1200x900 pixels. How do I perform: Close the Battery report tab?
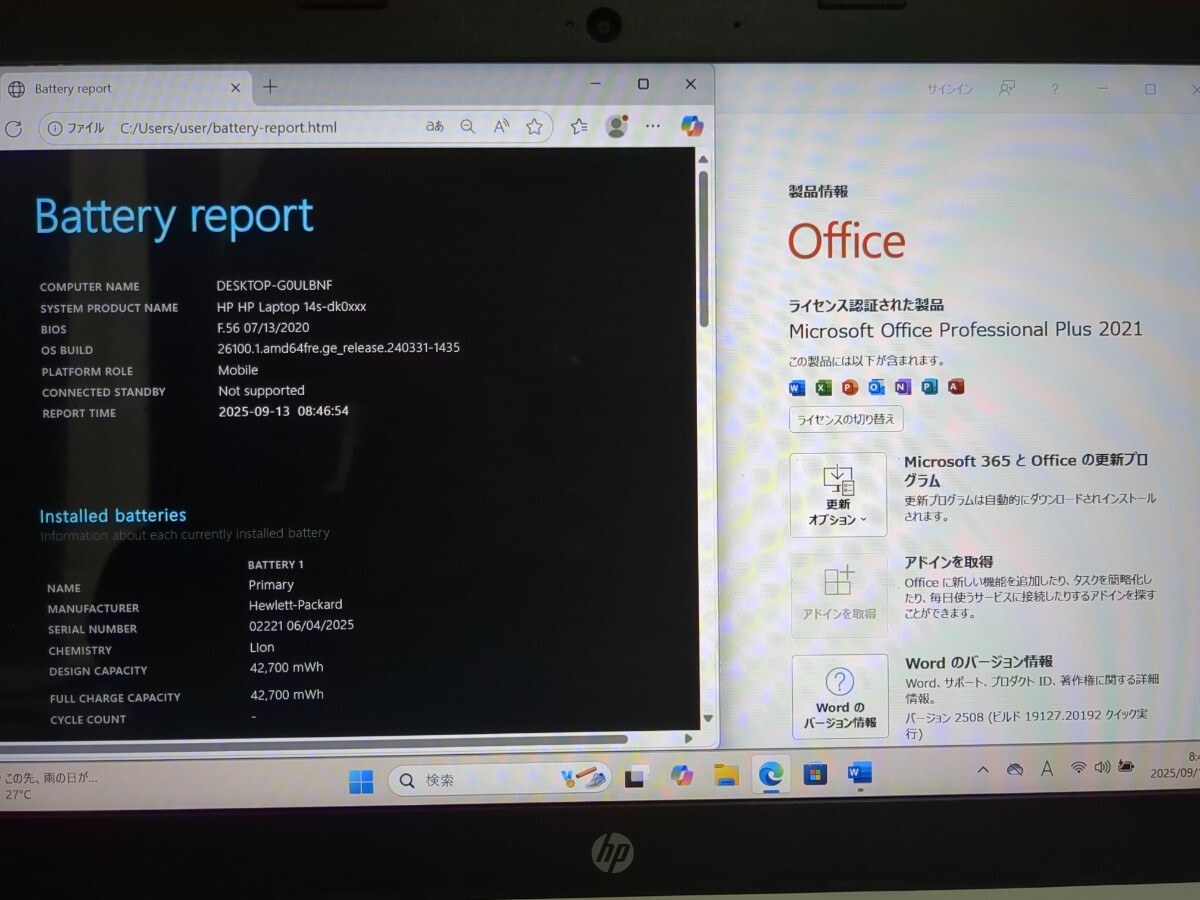pyautogui.click(x=236, y=88)
